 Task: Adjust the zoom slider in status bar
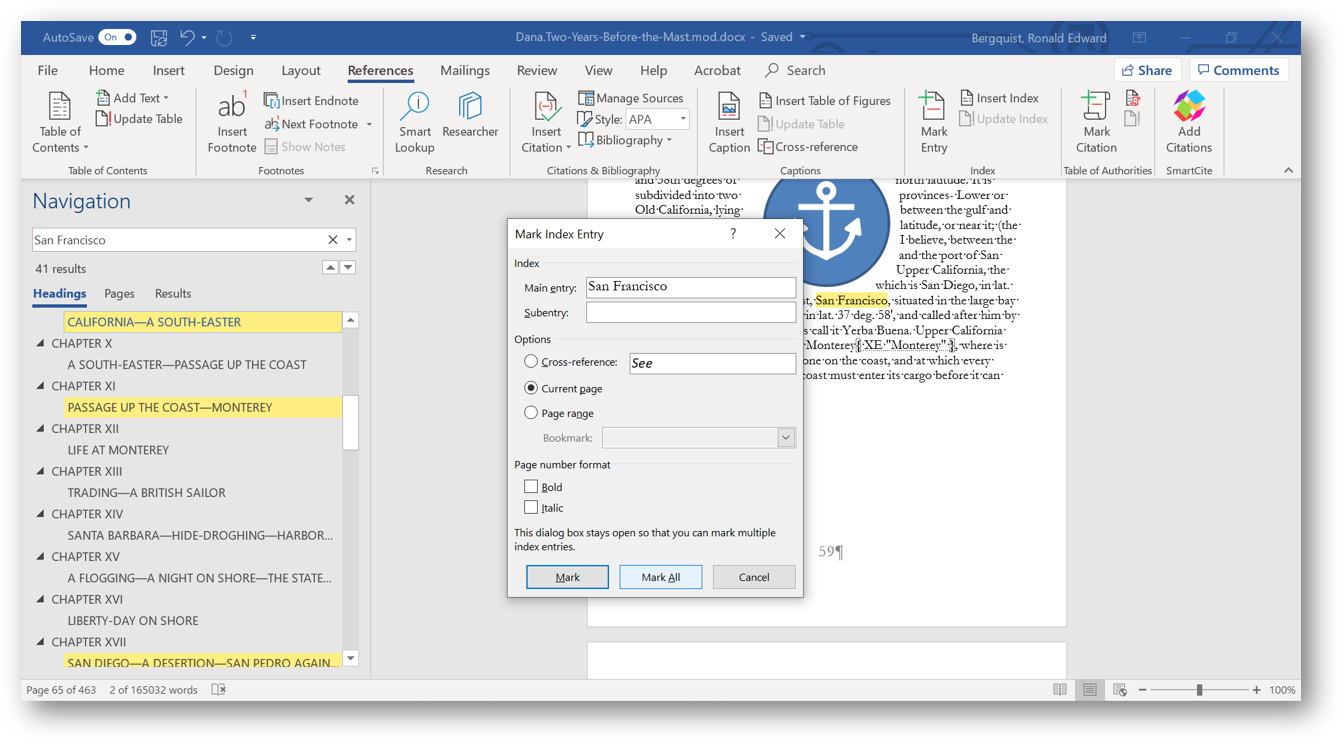point(1199,690)
